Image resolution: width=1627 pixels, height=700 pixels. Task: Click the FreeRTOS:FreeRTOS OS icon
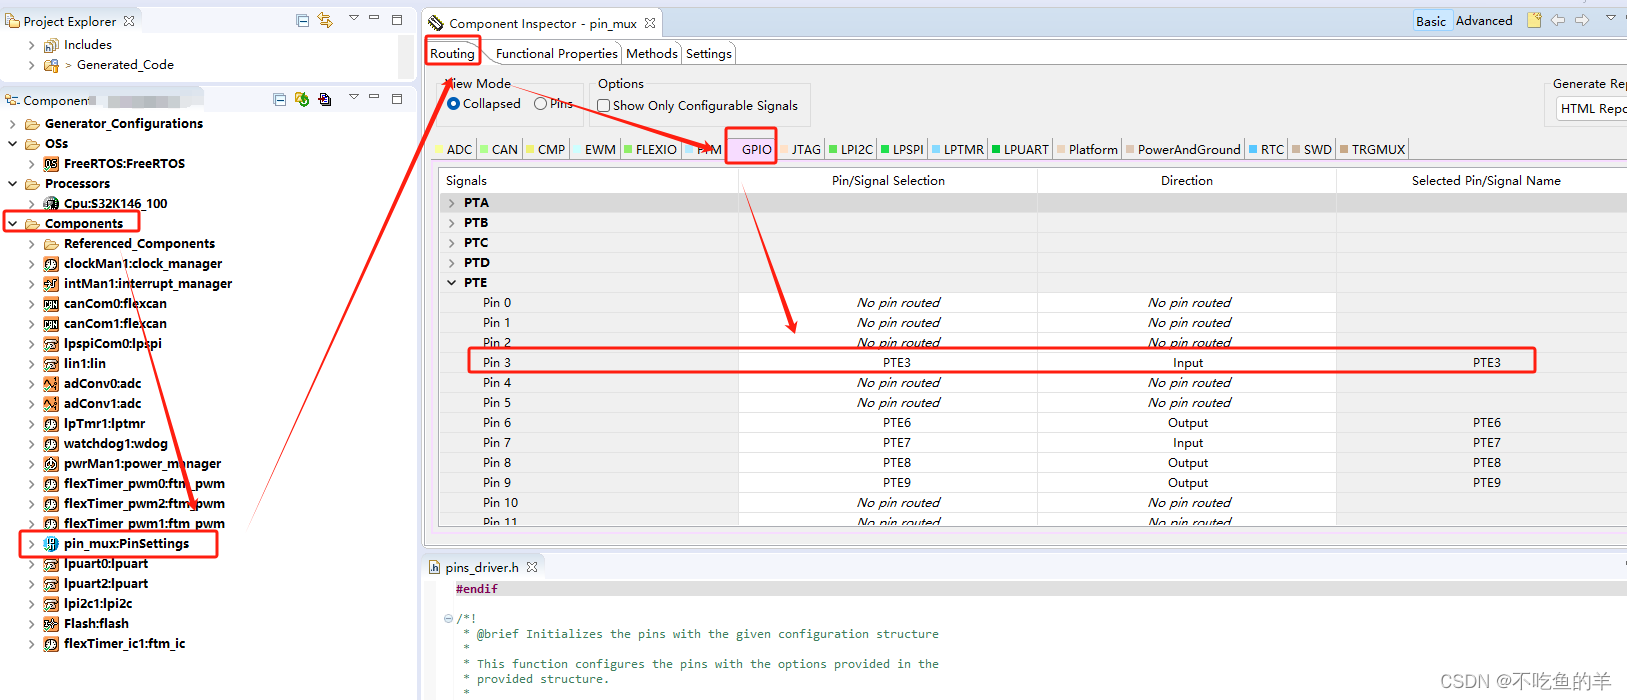point(51,164)
